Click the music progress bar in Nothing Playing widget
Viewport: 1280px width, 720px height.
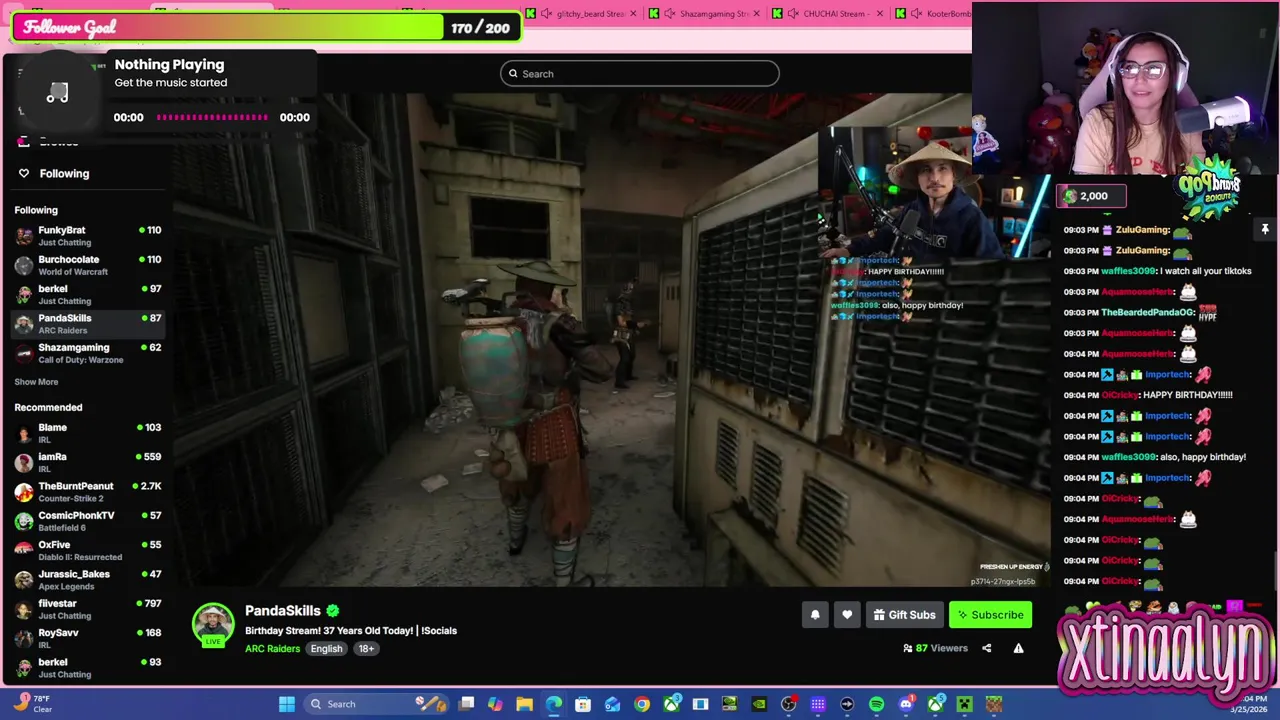[212, 117]
